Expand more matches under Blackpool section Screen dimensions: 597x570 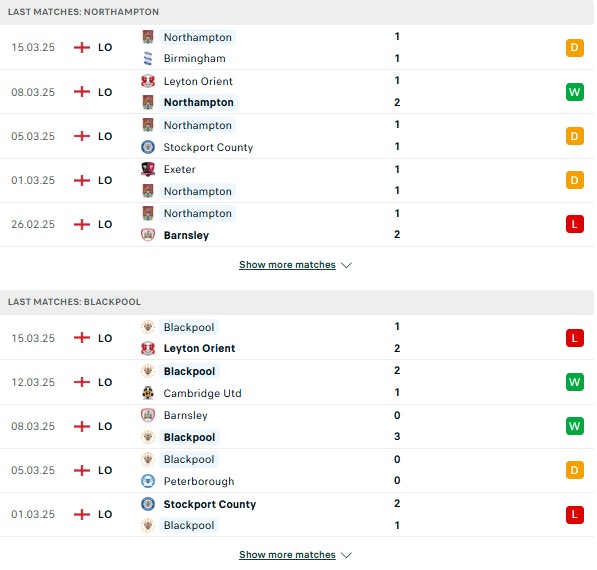point(287,554)
